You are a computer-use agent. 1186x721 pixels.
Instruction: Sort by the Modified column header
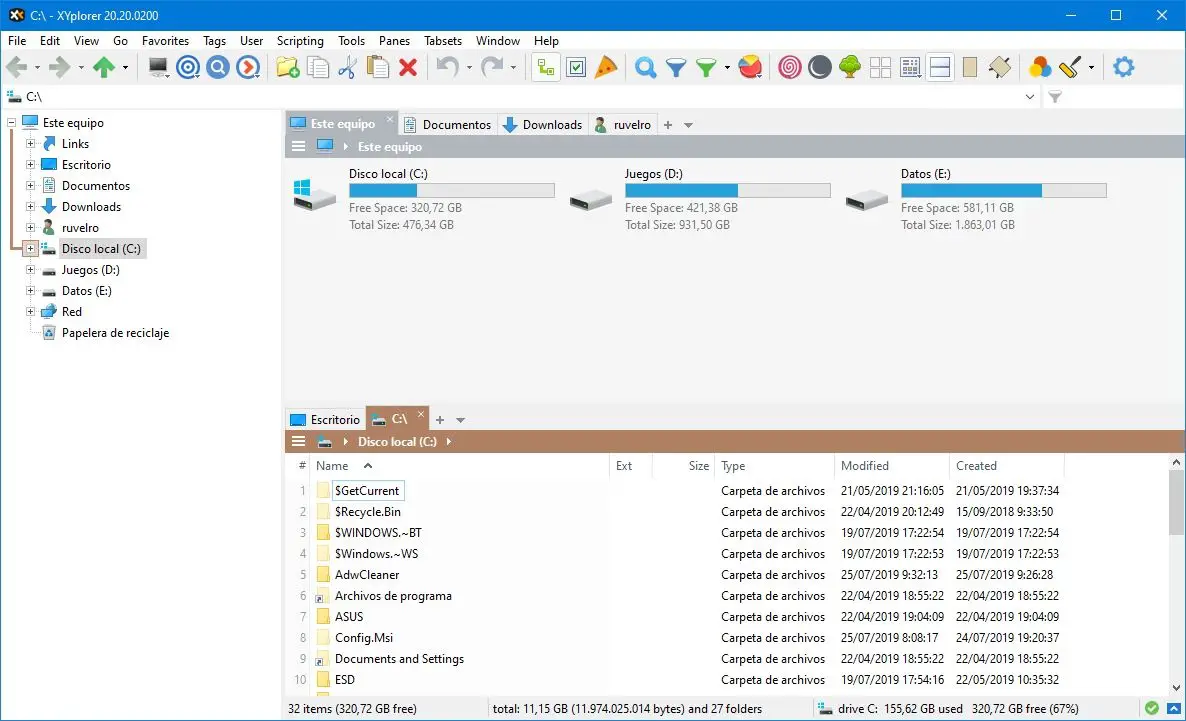[890, 466]
